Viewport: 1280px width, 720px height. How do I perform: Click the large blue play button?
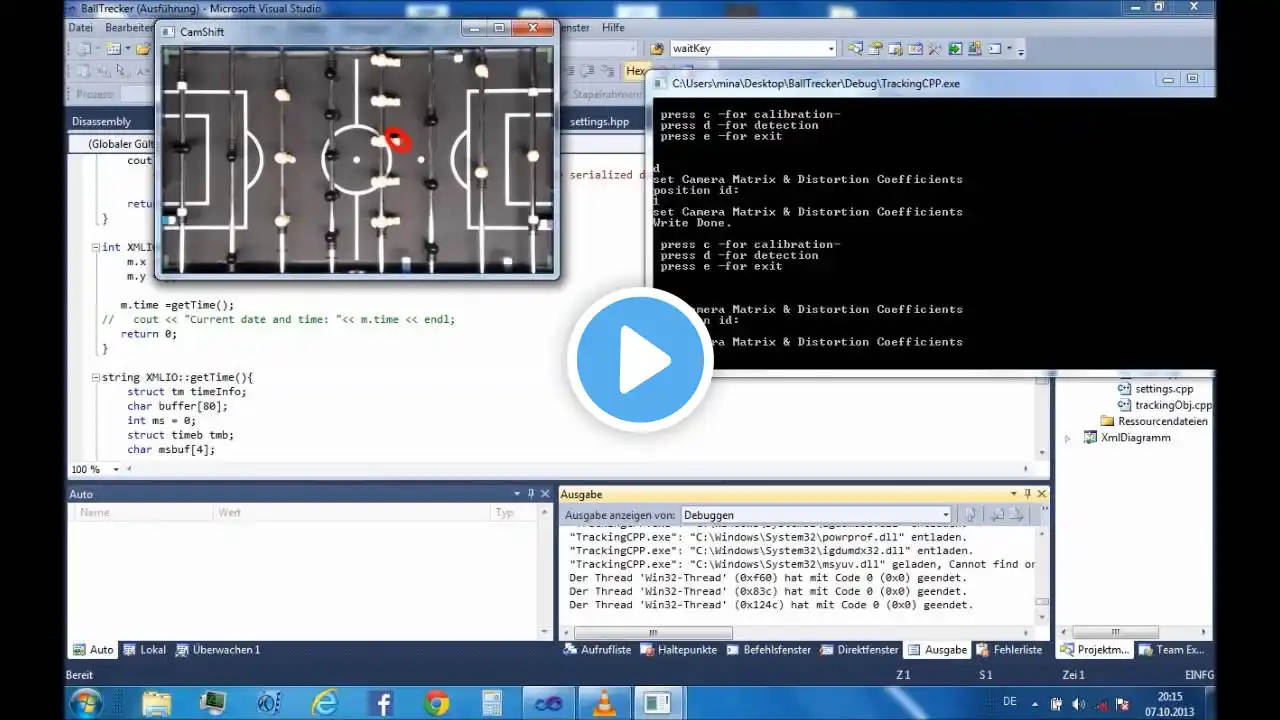point(640,360)
